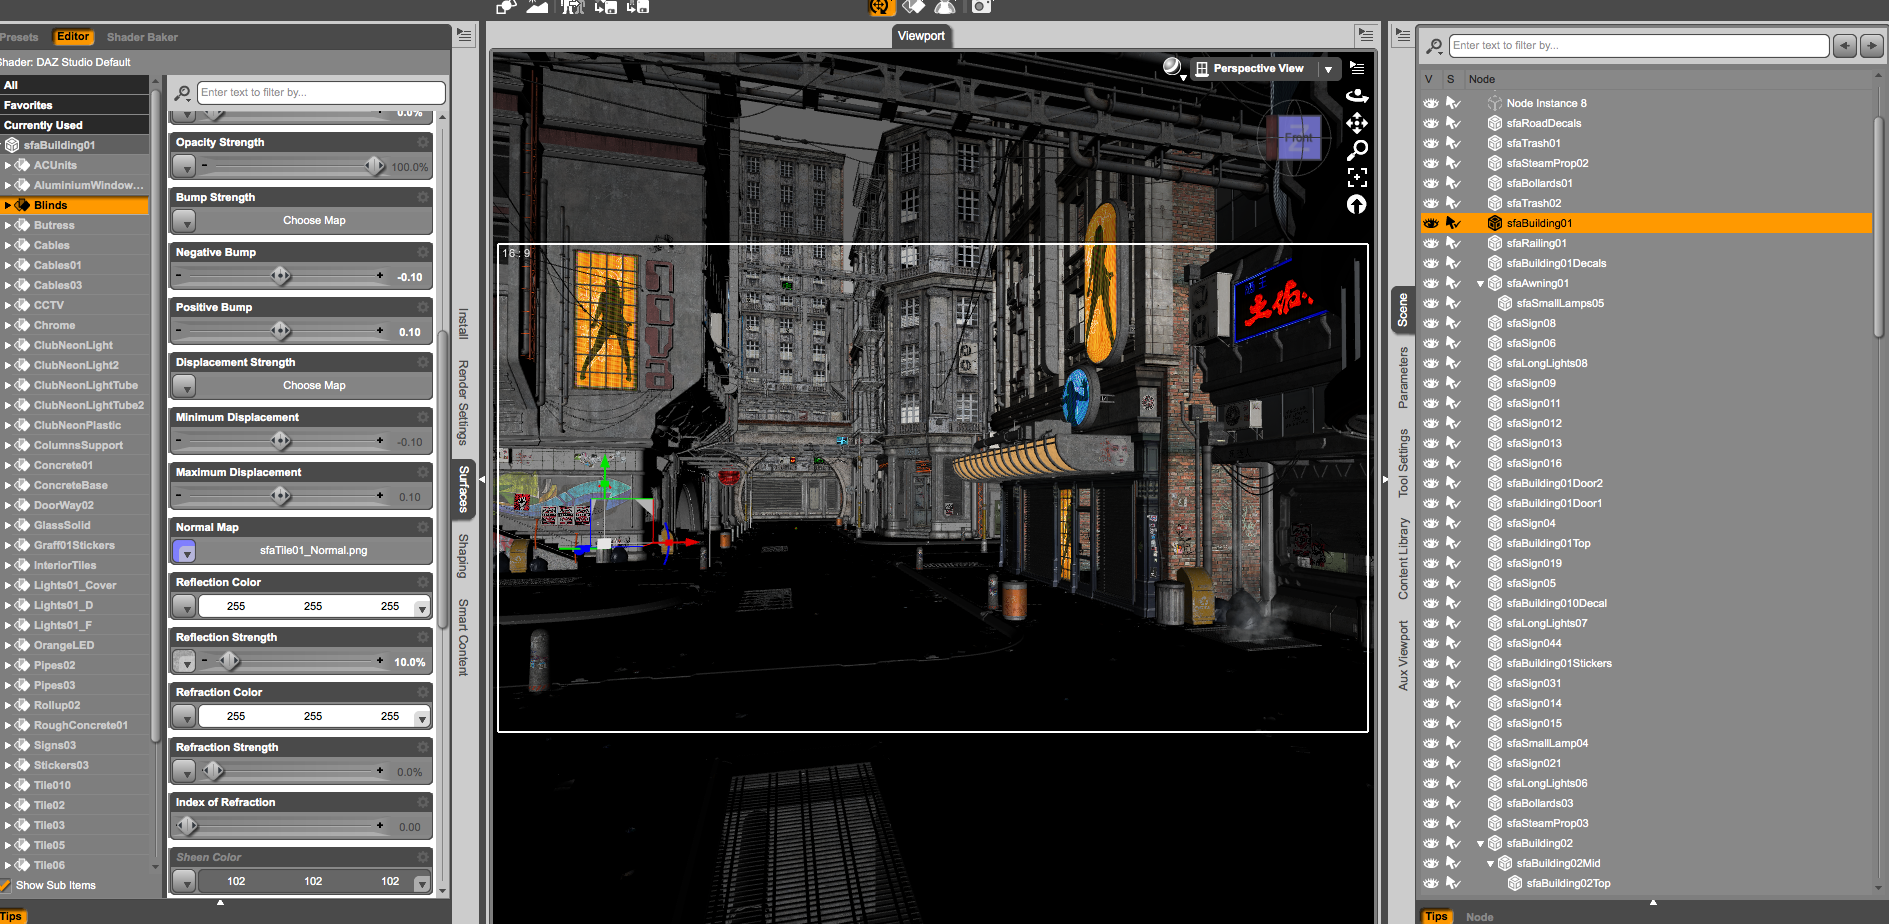Toggle visibility of sfaTrash01
The height and width of the screenshot is (924, 1889).
pyautogui.click(x=1431, y=143)
